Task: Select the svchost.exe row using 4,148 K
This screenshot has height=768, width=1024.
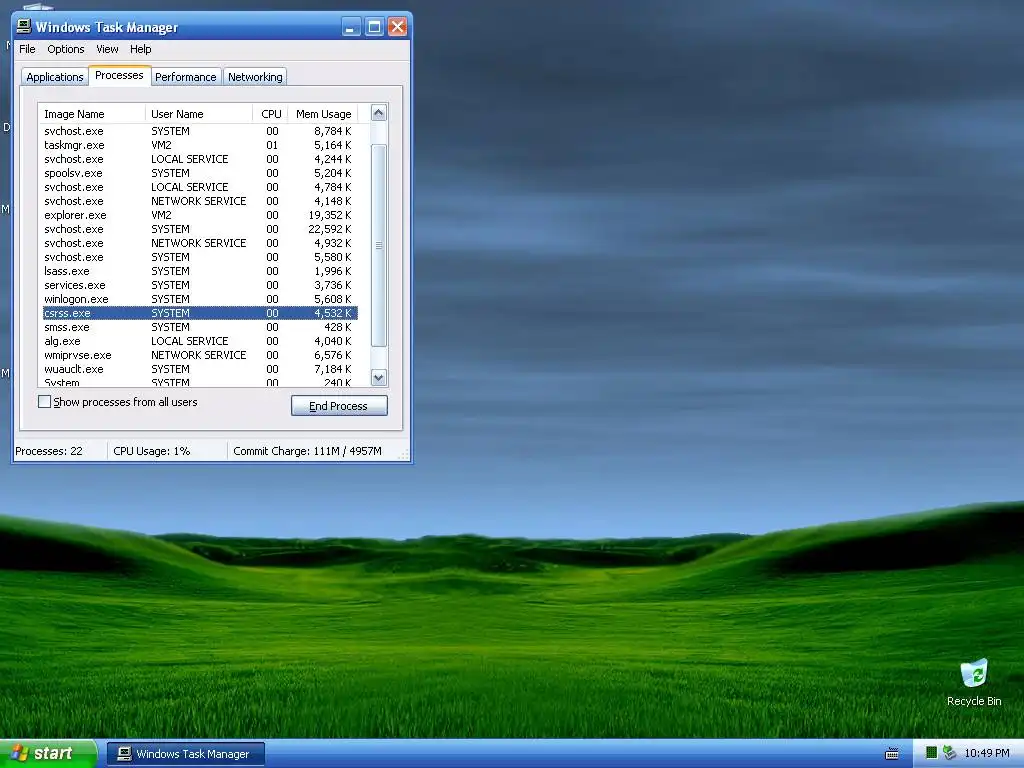Action: [x=199, y=201]
